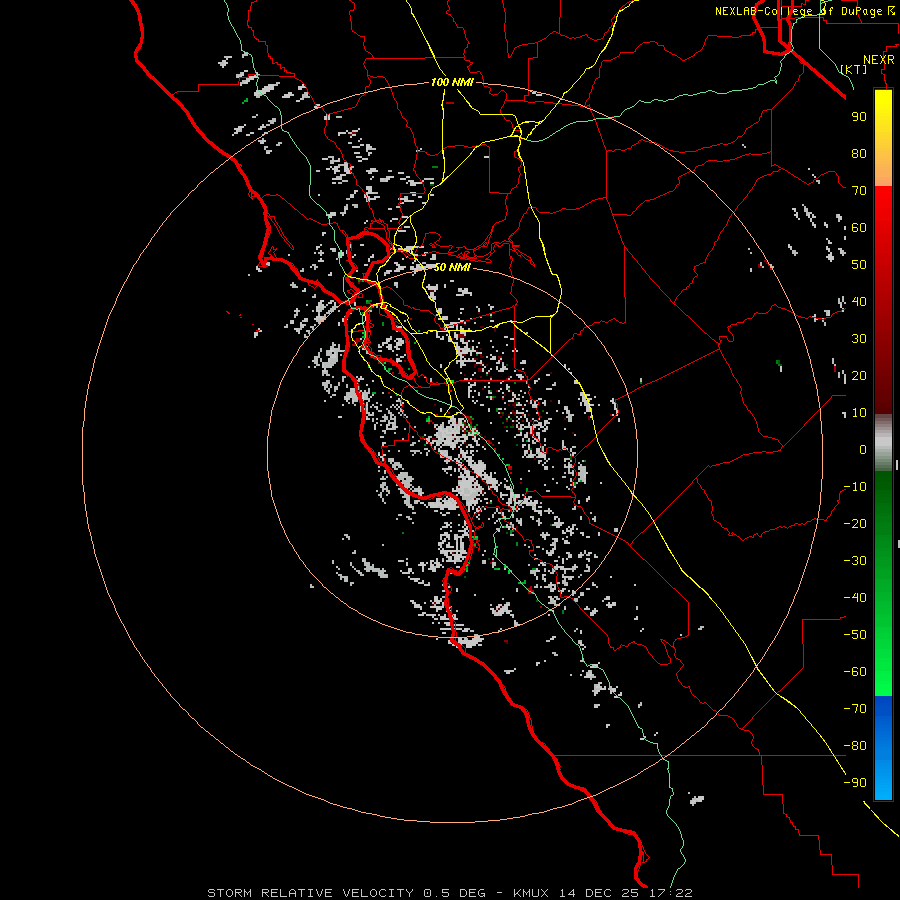Click the "-50" value on the velocity scale

point(855,635)
